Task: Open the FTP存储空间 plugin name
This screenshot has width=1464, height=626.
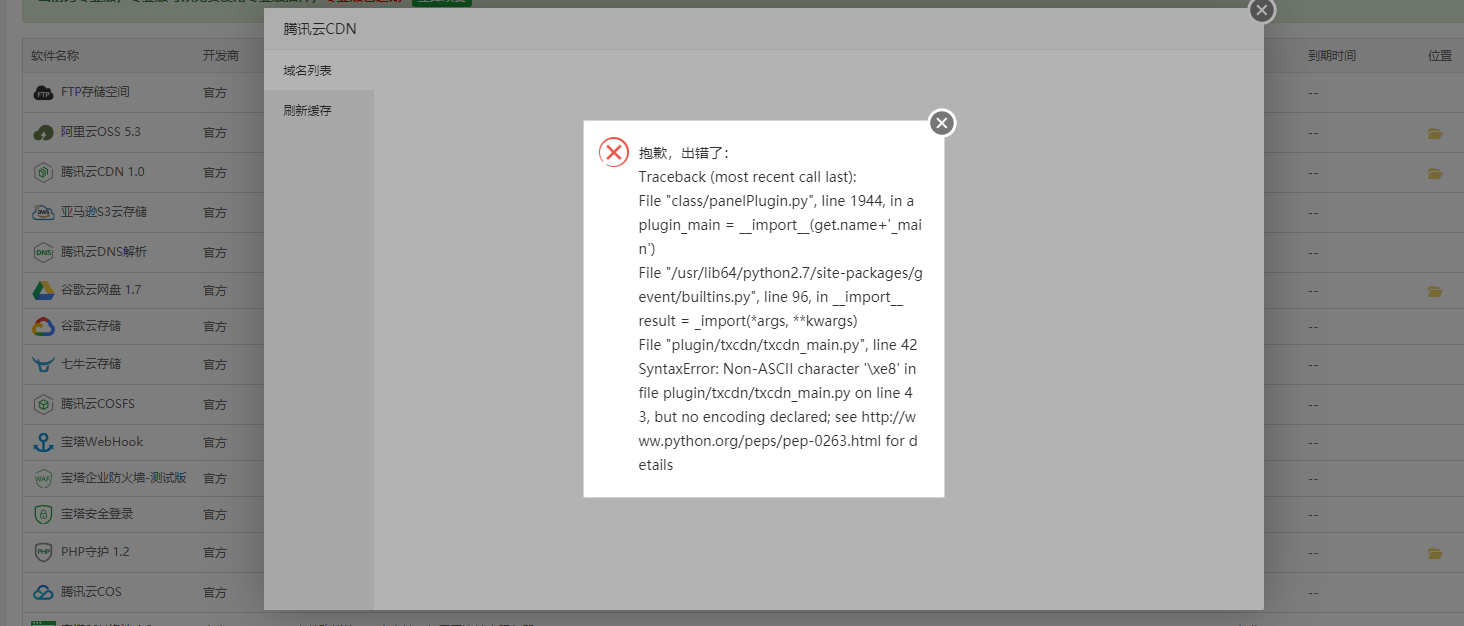Action: point(95,92)
